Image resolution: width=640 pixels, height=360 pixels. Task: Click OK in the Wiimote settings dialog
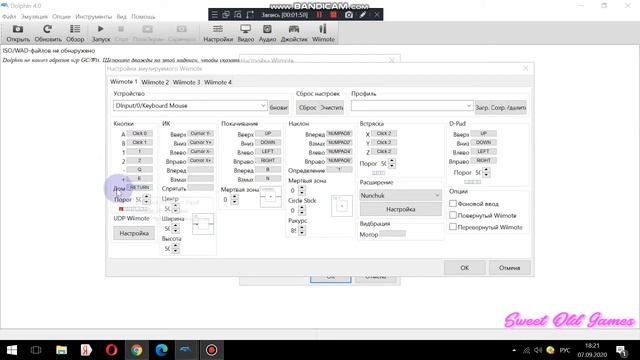(x=464, y=268)
